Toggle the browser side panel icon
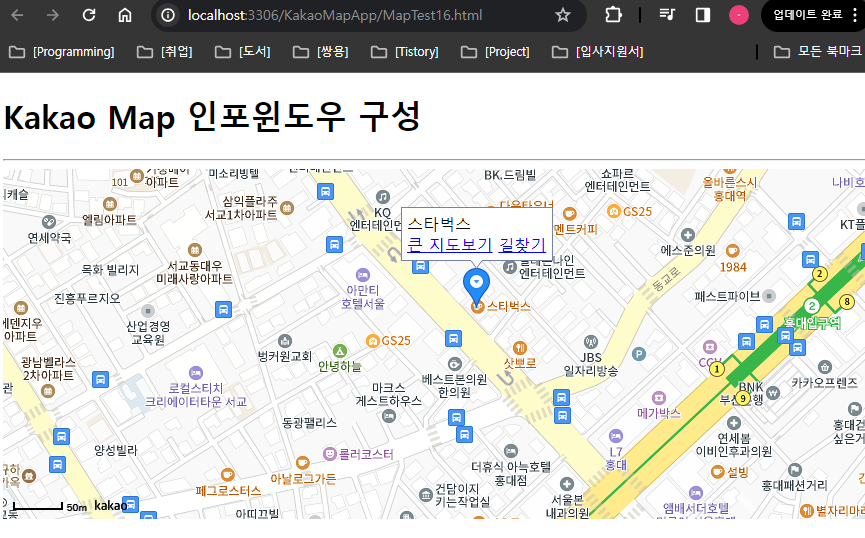Image resolution: width=865 pixels, height=538 pixels. (703, 15)
